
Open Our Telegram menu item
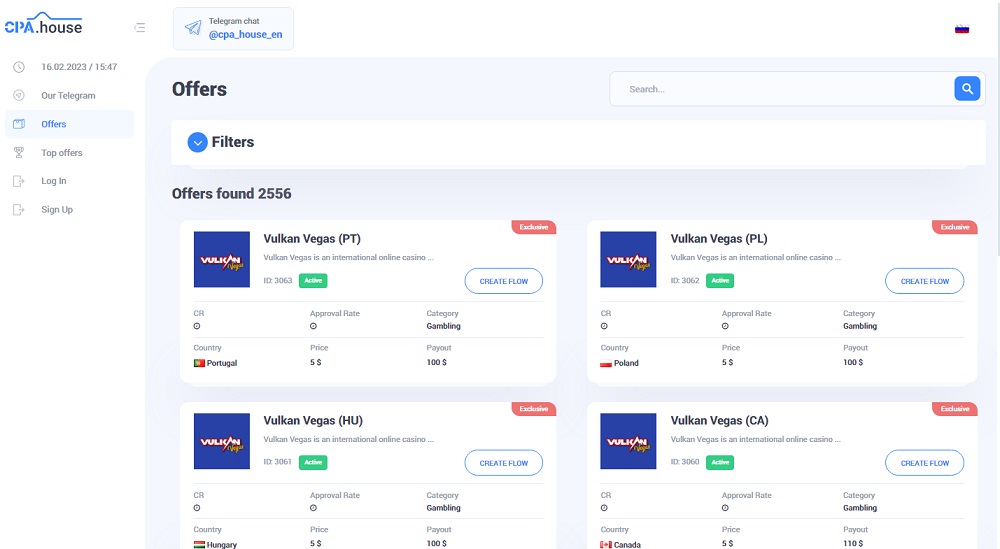tap(68, 96)
